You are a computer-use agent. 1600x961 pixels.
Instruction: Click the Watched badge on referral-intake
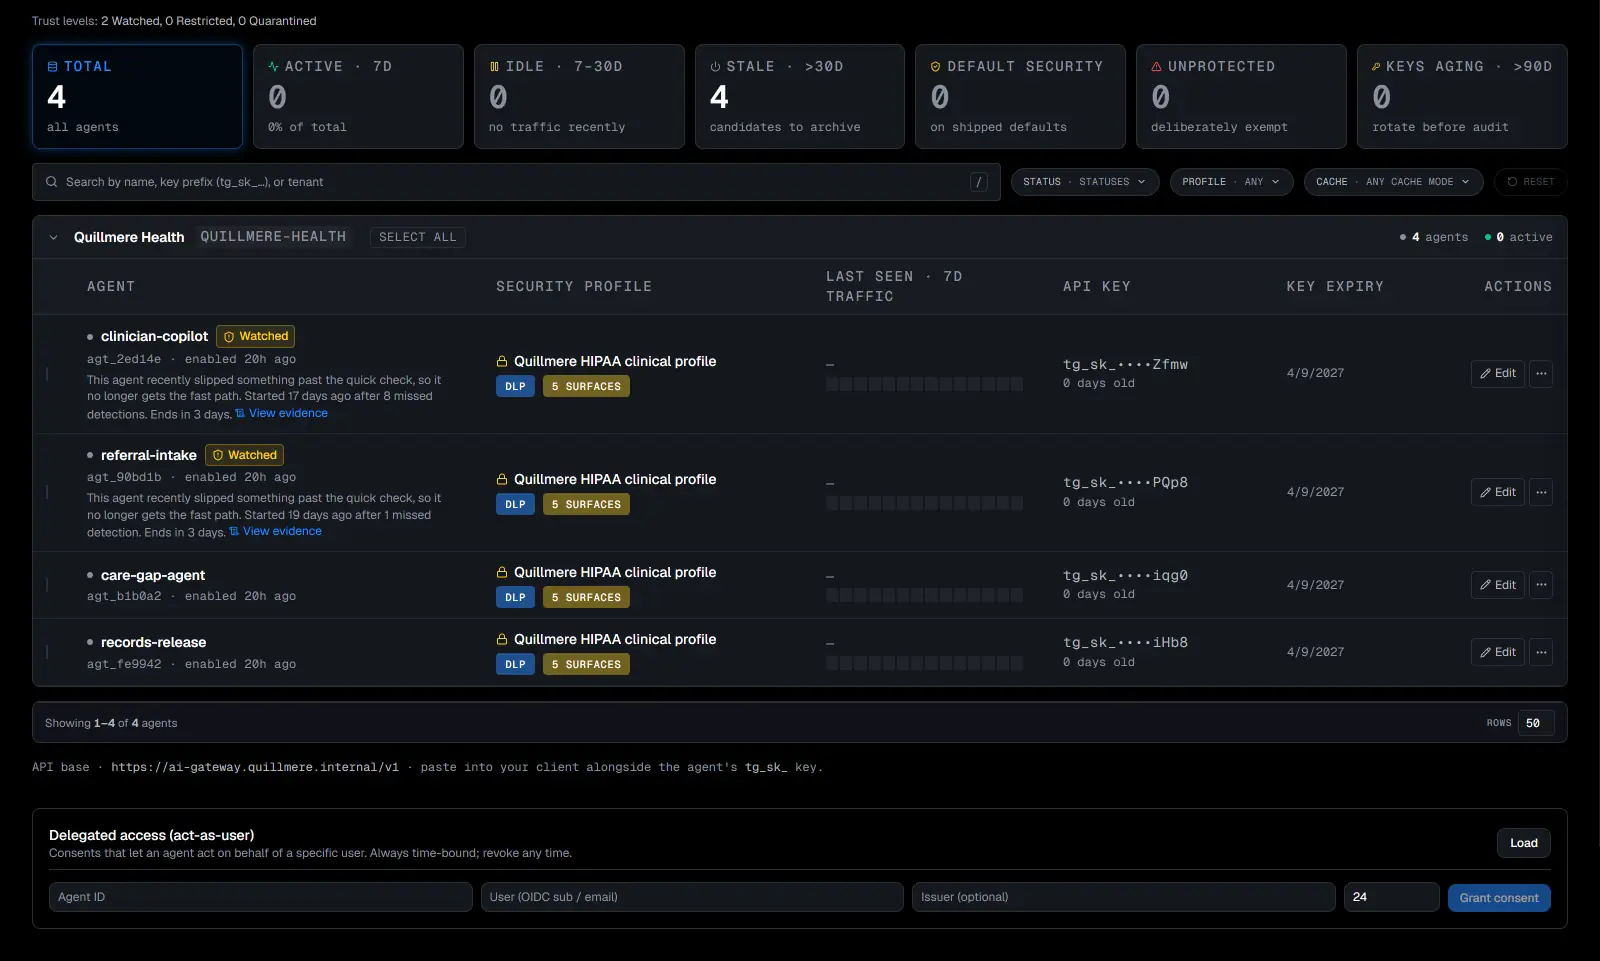click(244, 455)
